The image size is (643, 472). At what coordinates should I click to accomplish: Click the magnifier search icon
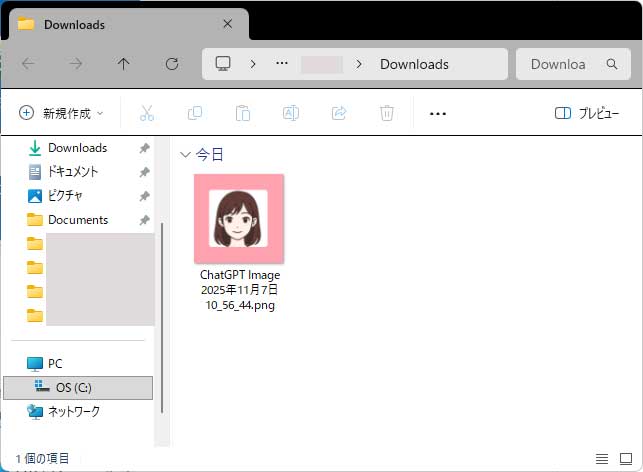pos(612,64)
